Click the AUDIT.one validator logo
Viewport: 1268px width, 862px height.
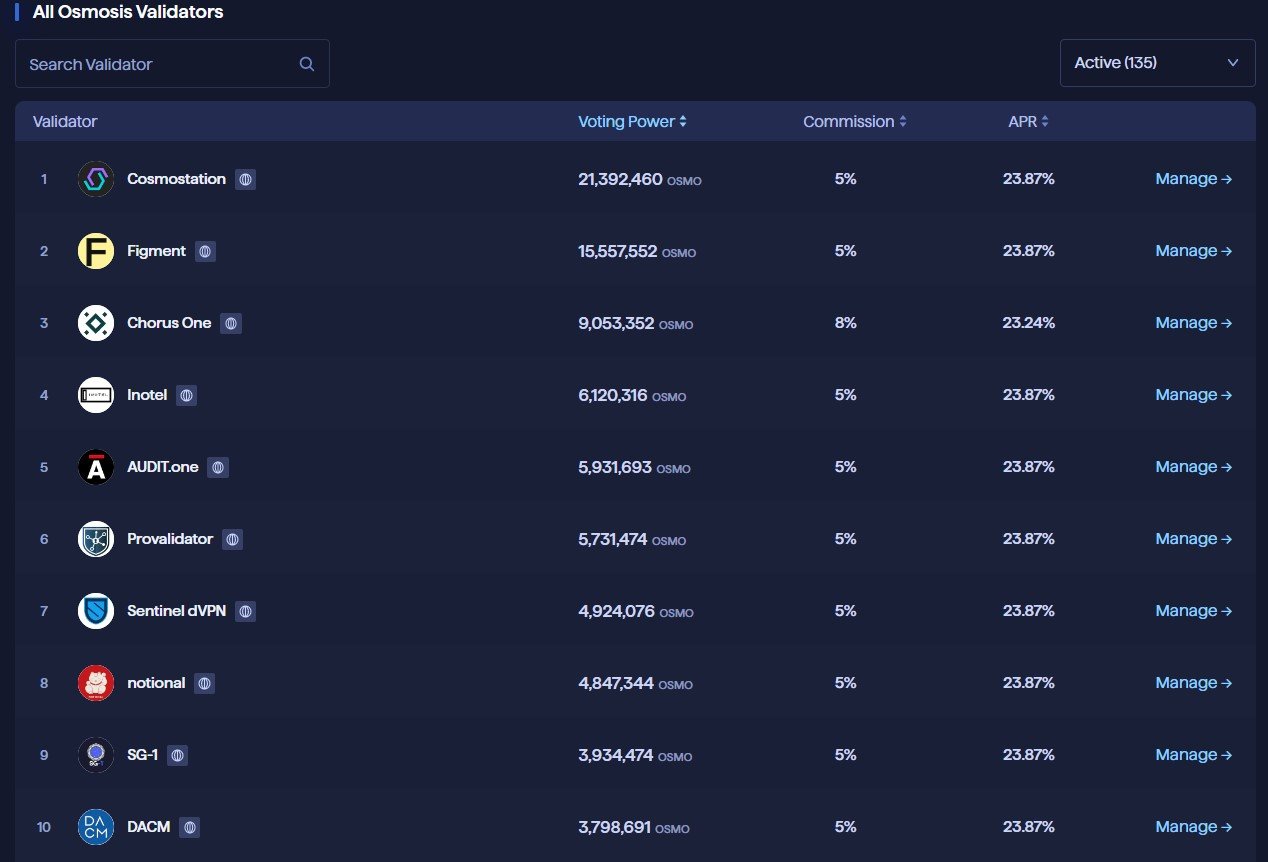[96, 467]
